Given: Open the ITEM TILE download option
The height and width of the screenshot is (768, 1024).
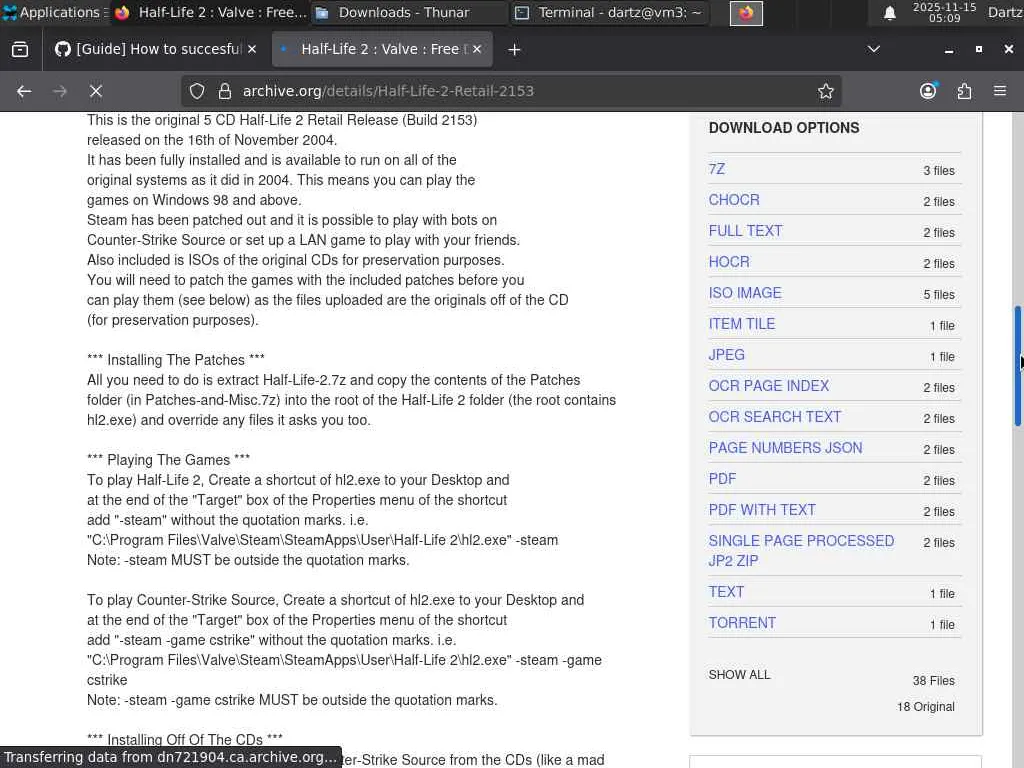Looking at the screenshot, I should (742, 324).
